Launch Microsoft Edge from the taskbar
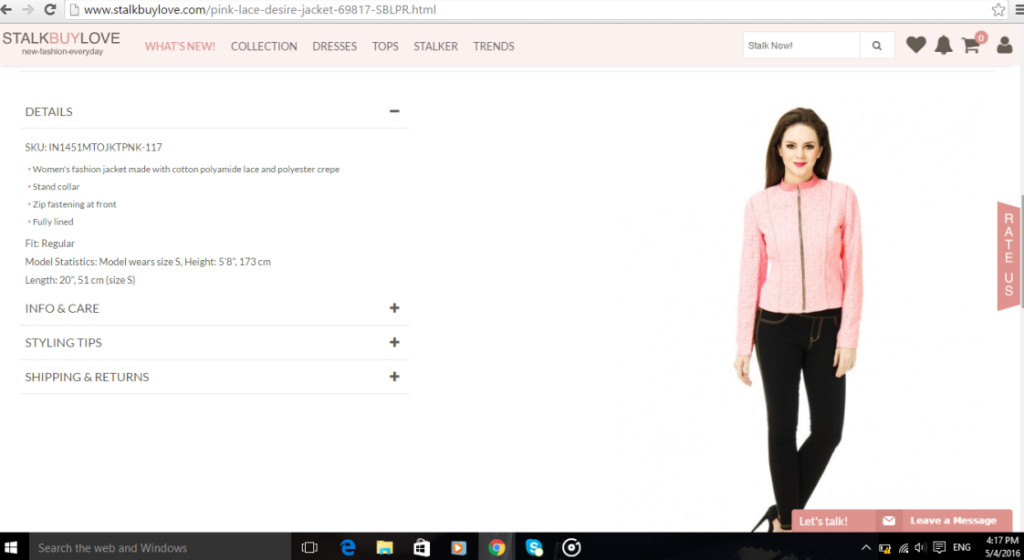 (347, 548)
